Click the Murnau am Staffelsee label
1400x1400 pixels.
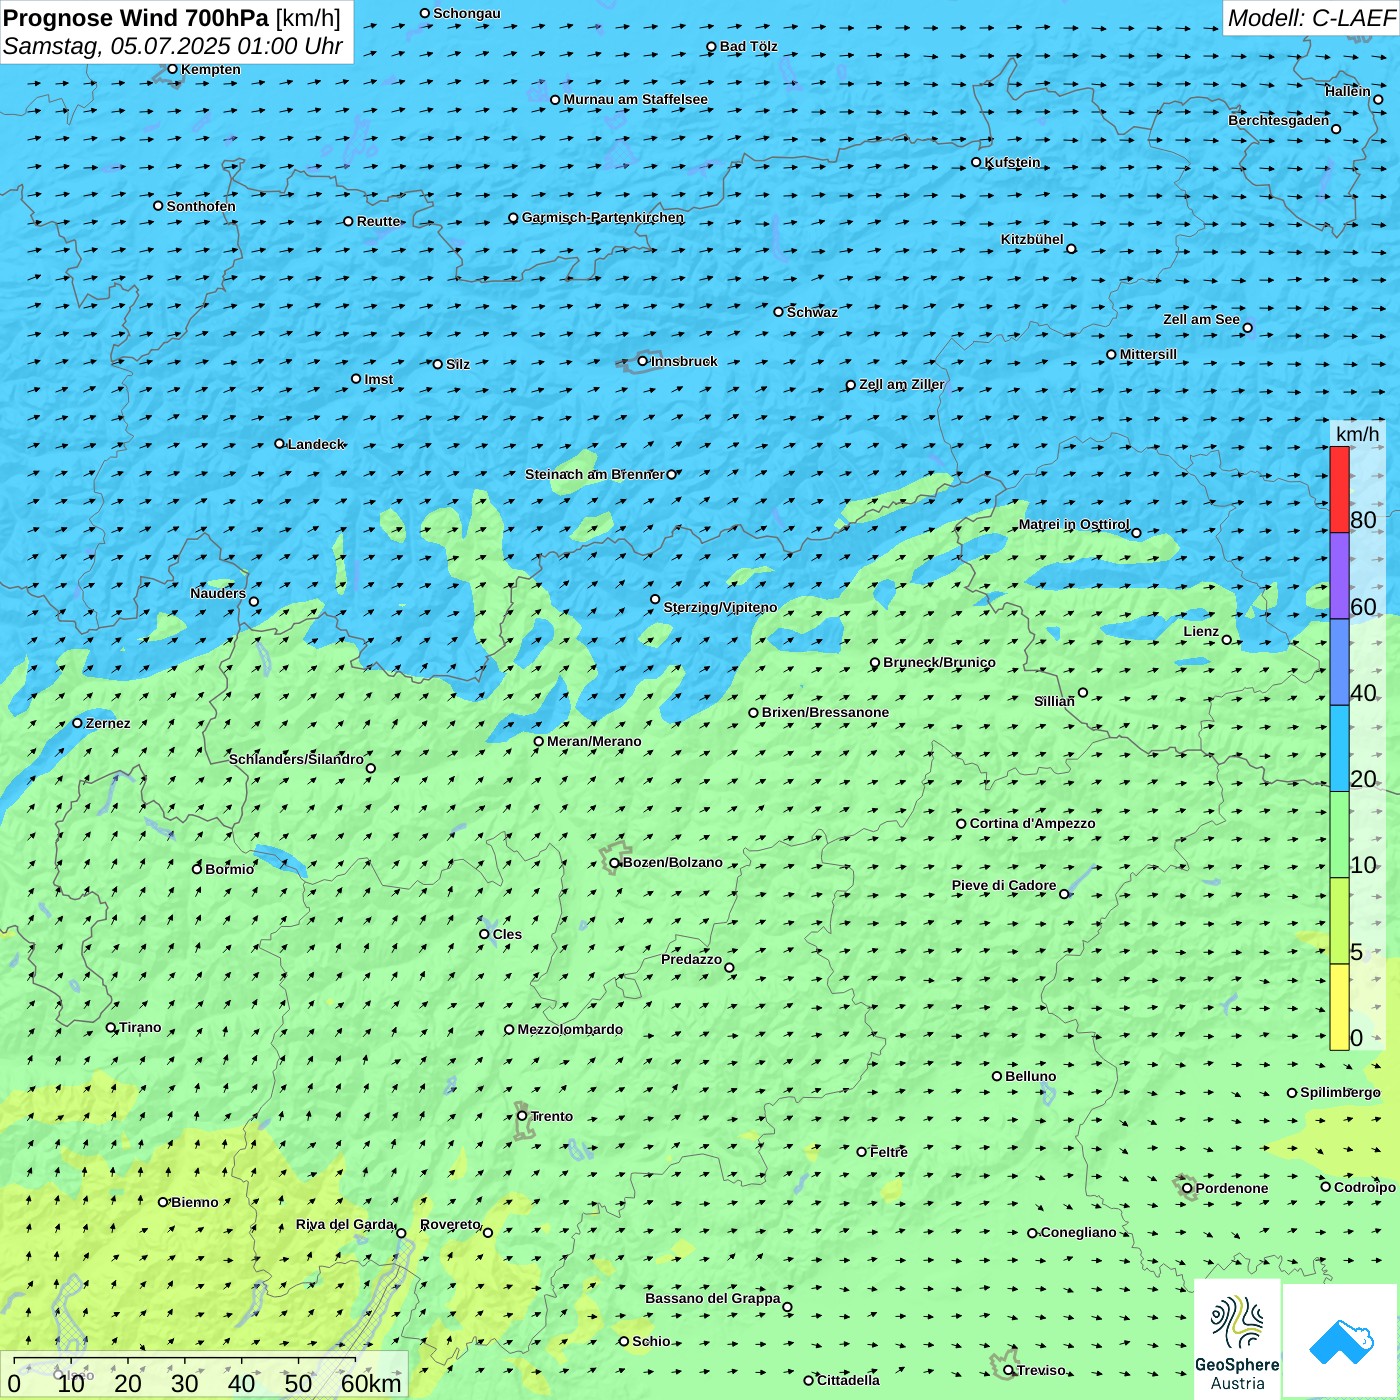pos(635,99)
